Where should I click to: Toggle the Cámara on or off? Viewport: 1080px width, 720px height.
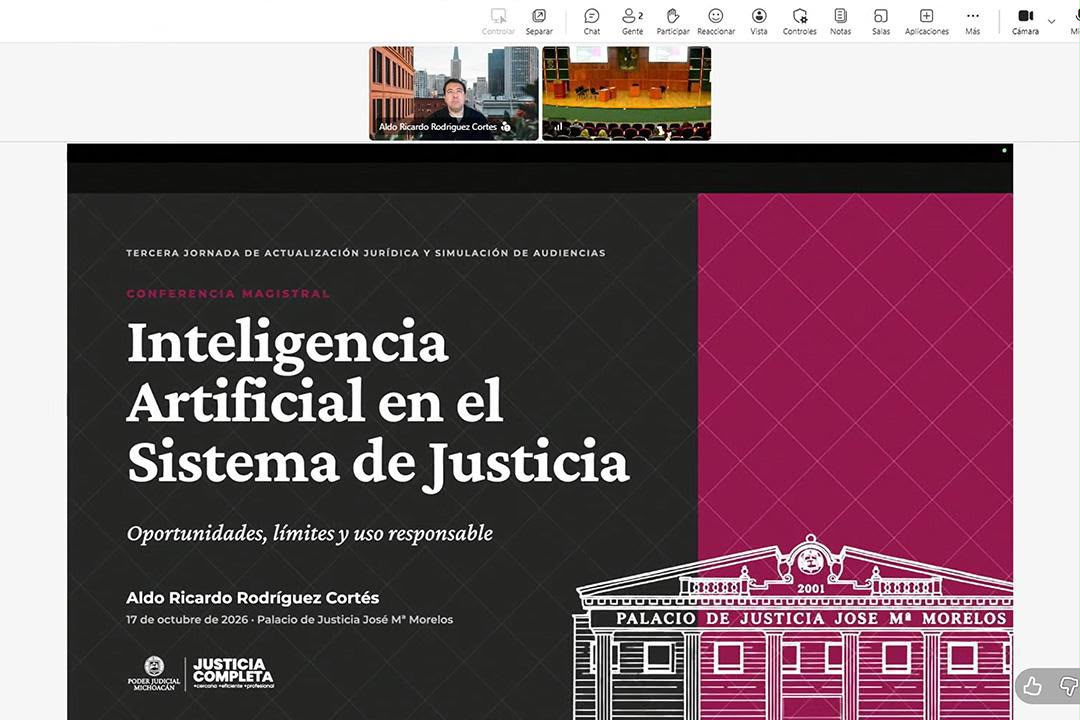tap(1026, 21)
